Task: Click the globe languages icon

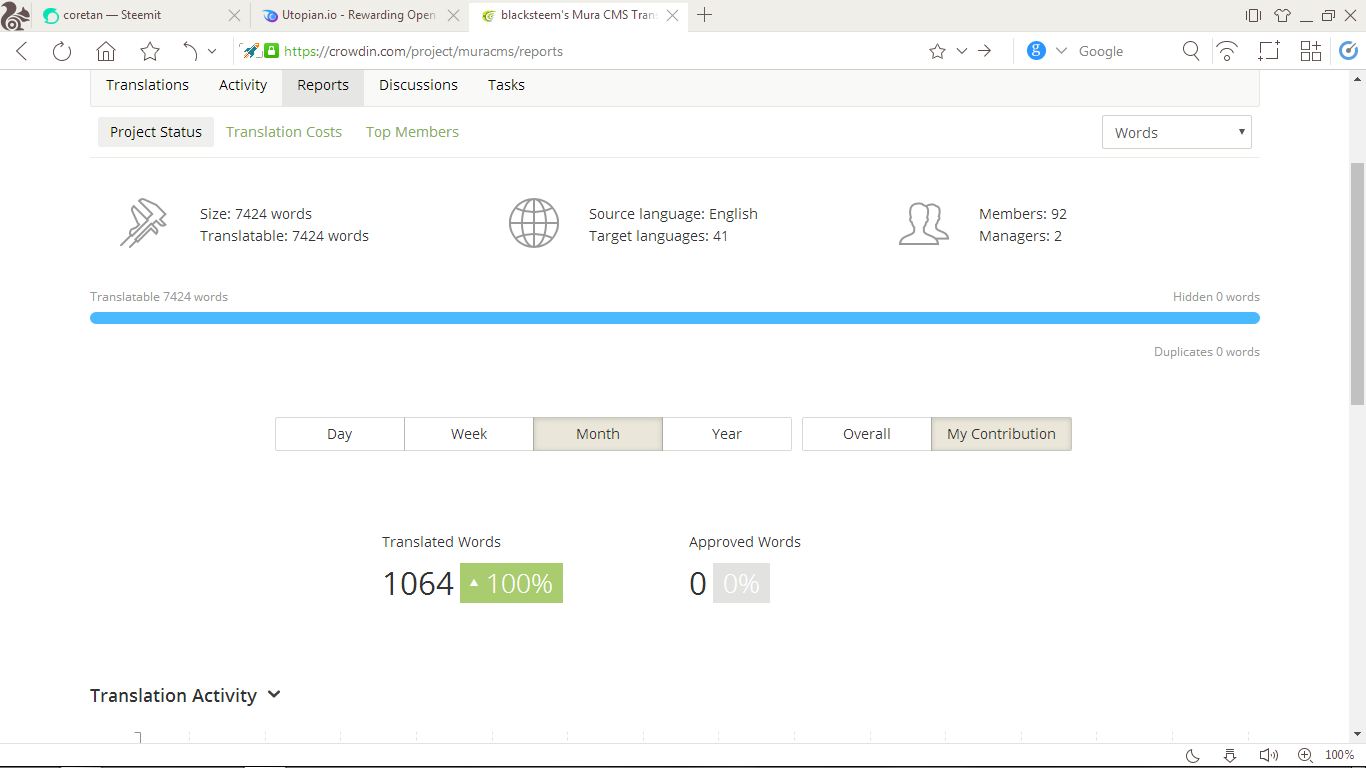Action: [534, 223]
